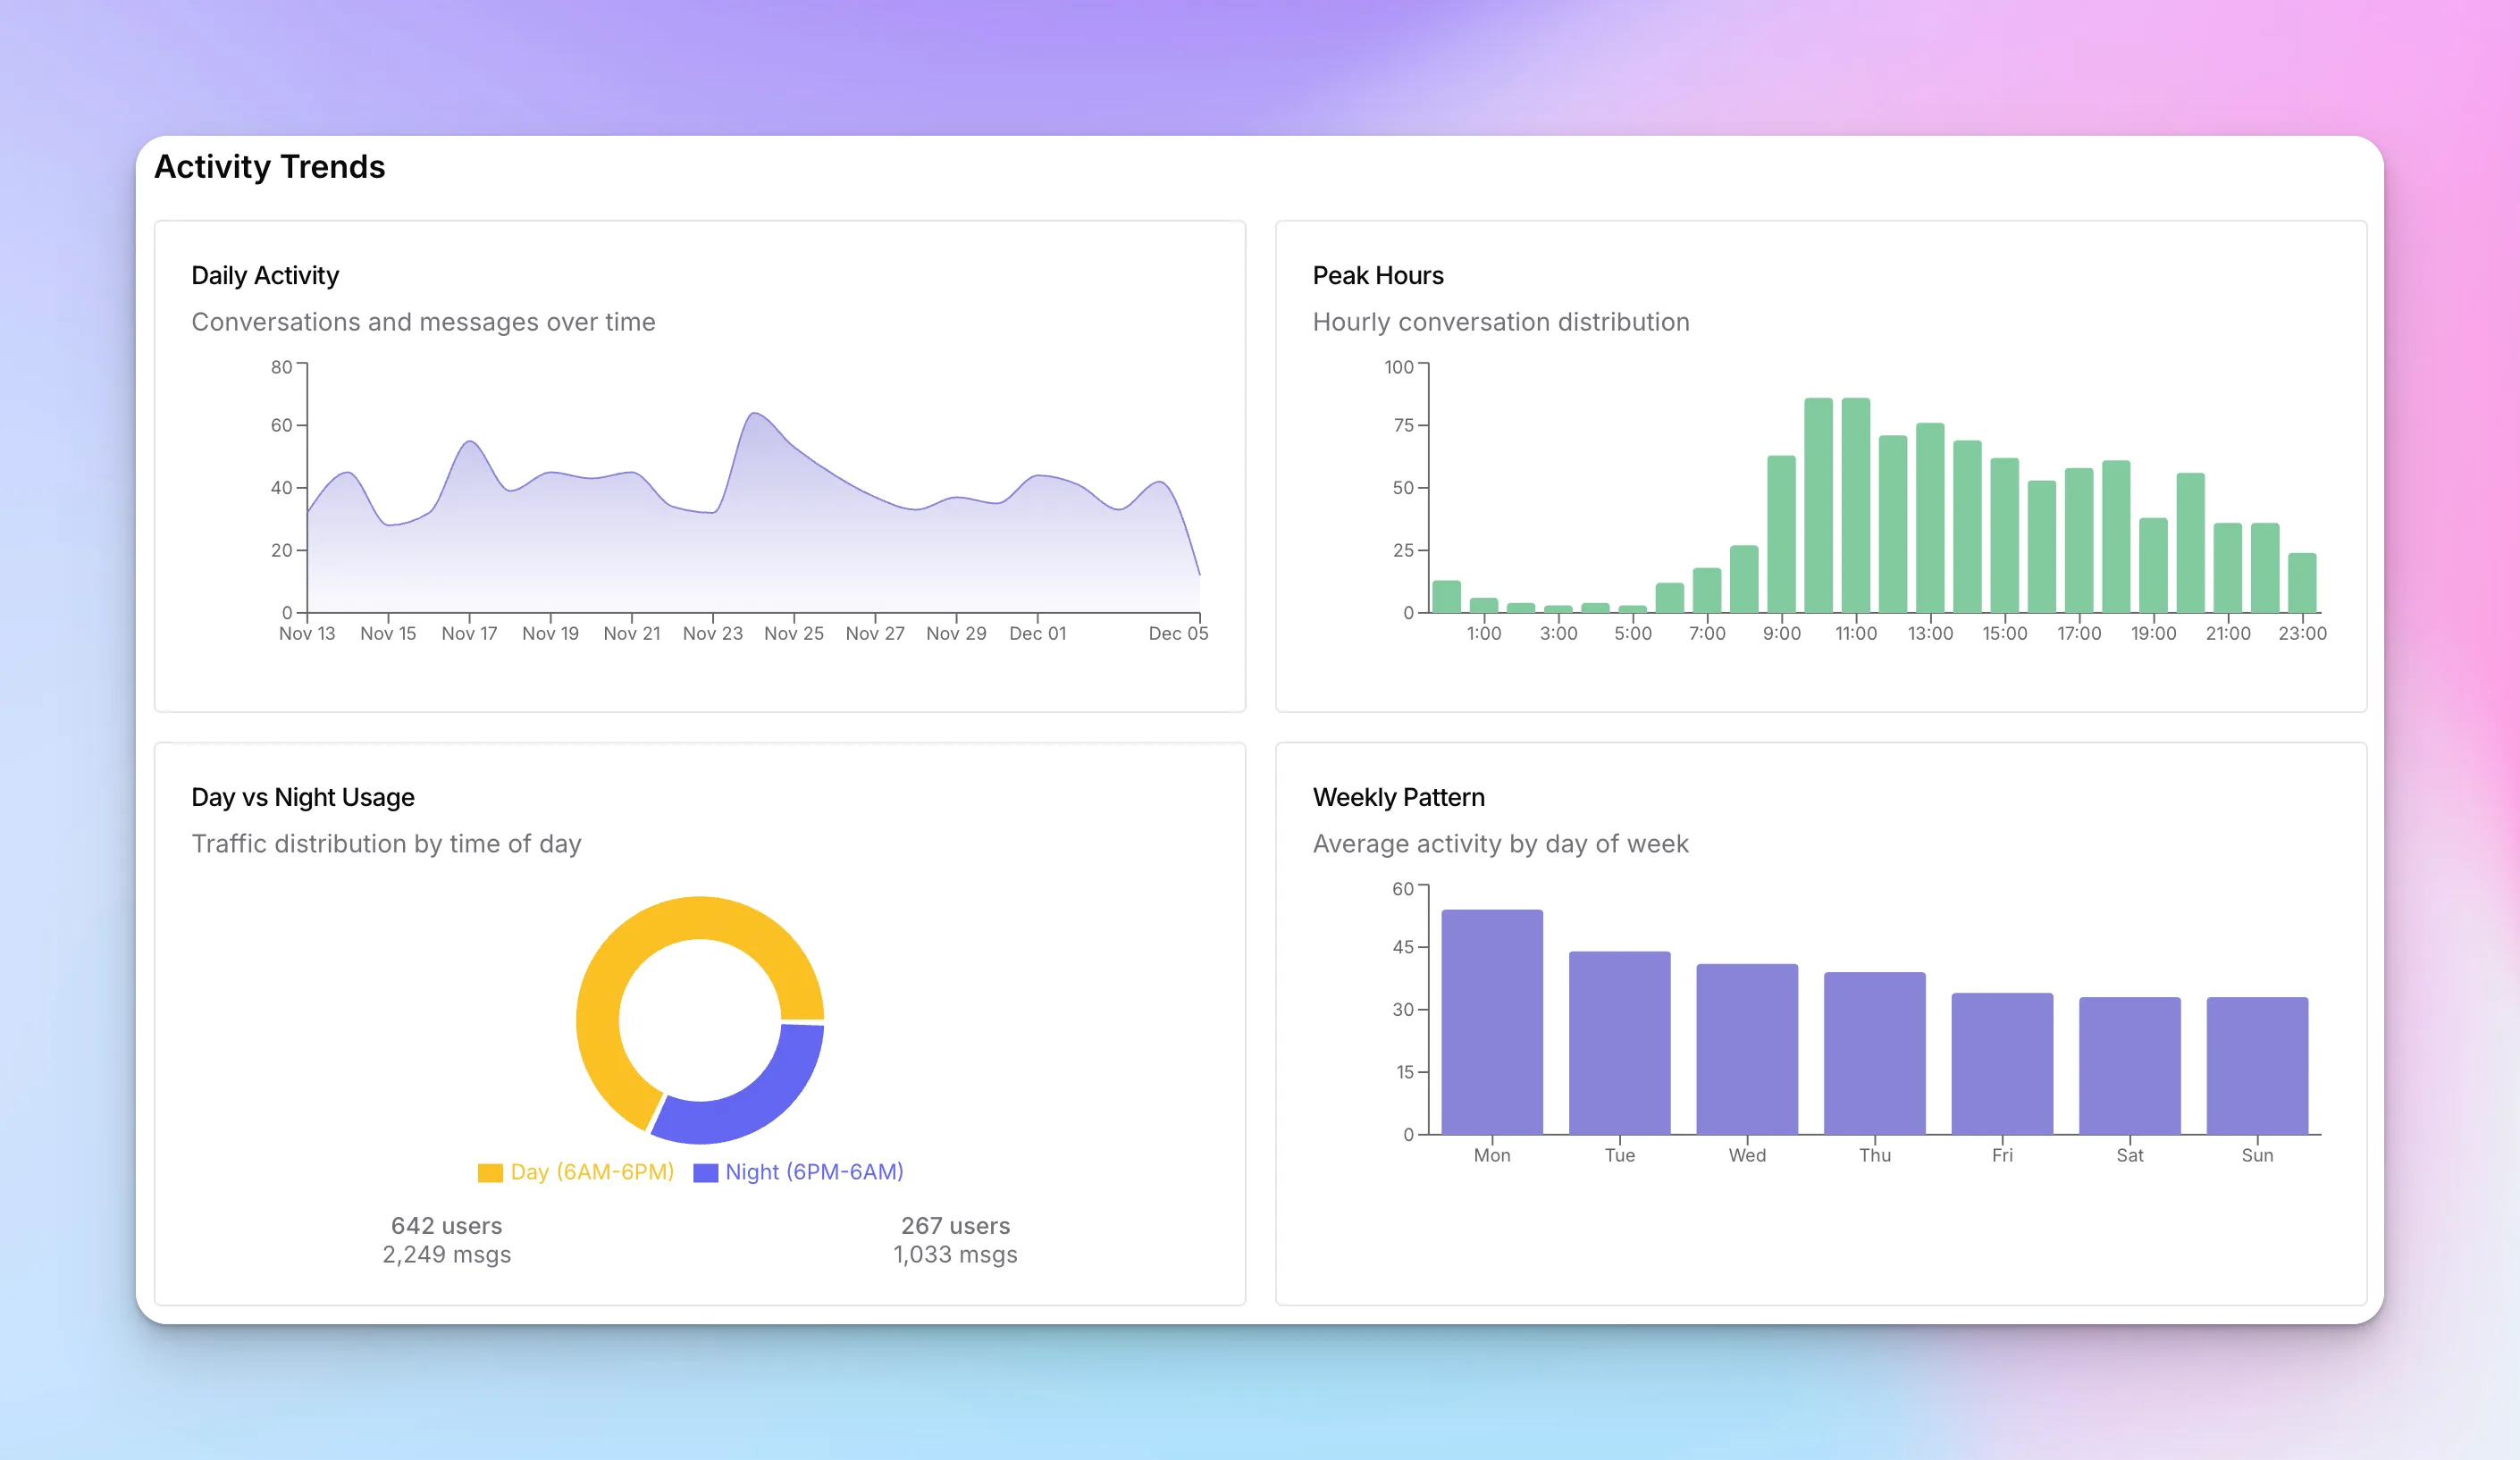
Task: Open the Day vs Night Usage panel
Action: pos(302,797)
